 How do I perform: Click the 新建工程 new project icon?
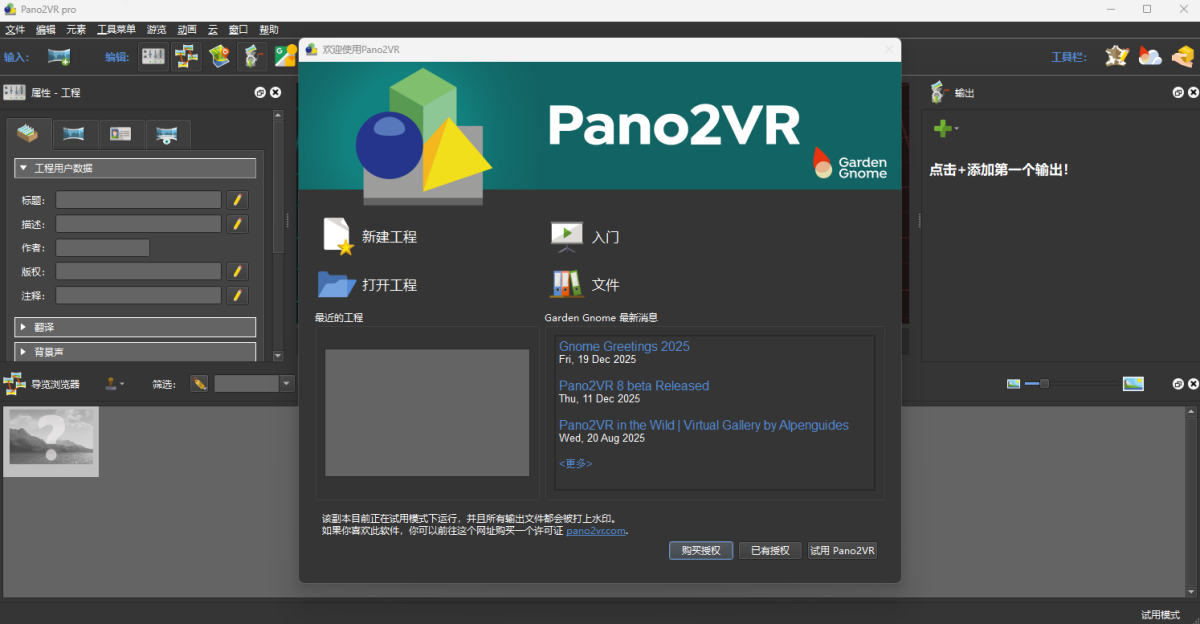pos(337,237)
